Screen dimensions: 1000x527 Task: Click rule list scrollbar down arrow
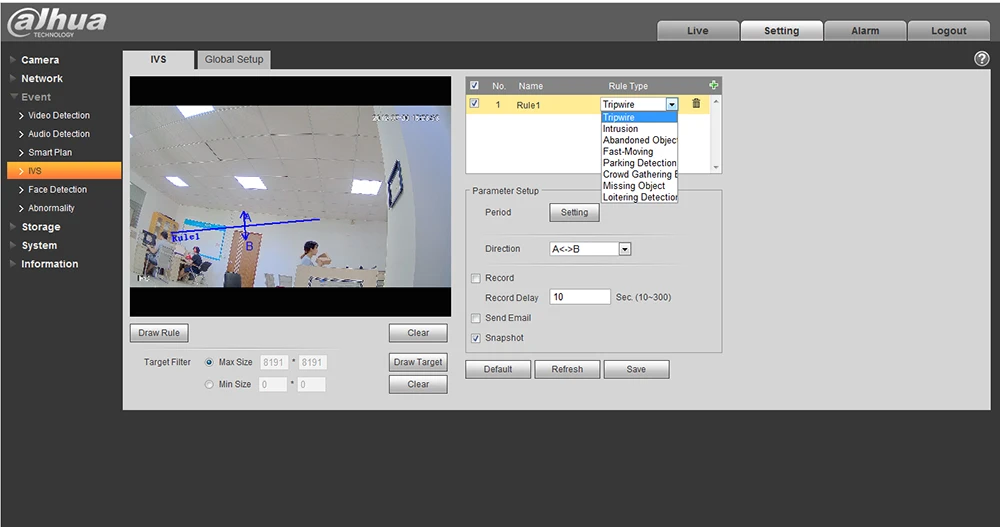pos(716,167)
